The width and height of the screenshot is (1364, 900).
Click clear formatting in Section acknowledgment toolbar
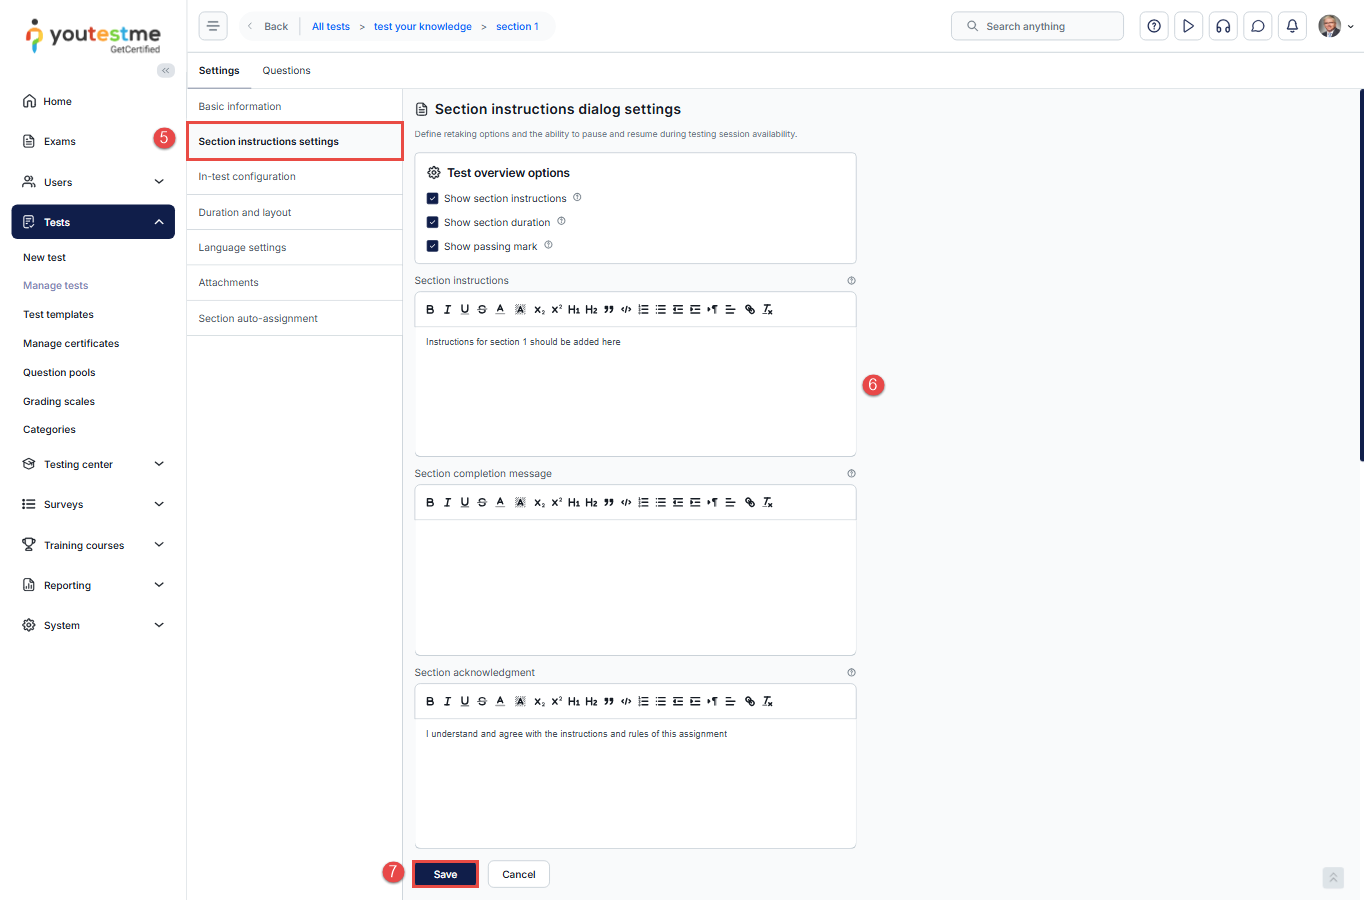tap(768, 702)
